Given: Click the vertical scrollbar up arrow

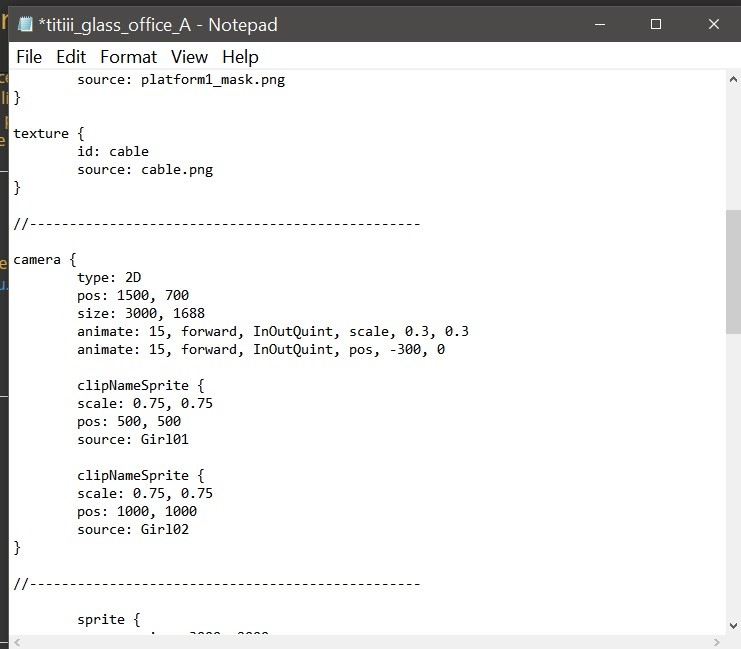Looking at the screenshot, I should click(733, 78).
